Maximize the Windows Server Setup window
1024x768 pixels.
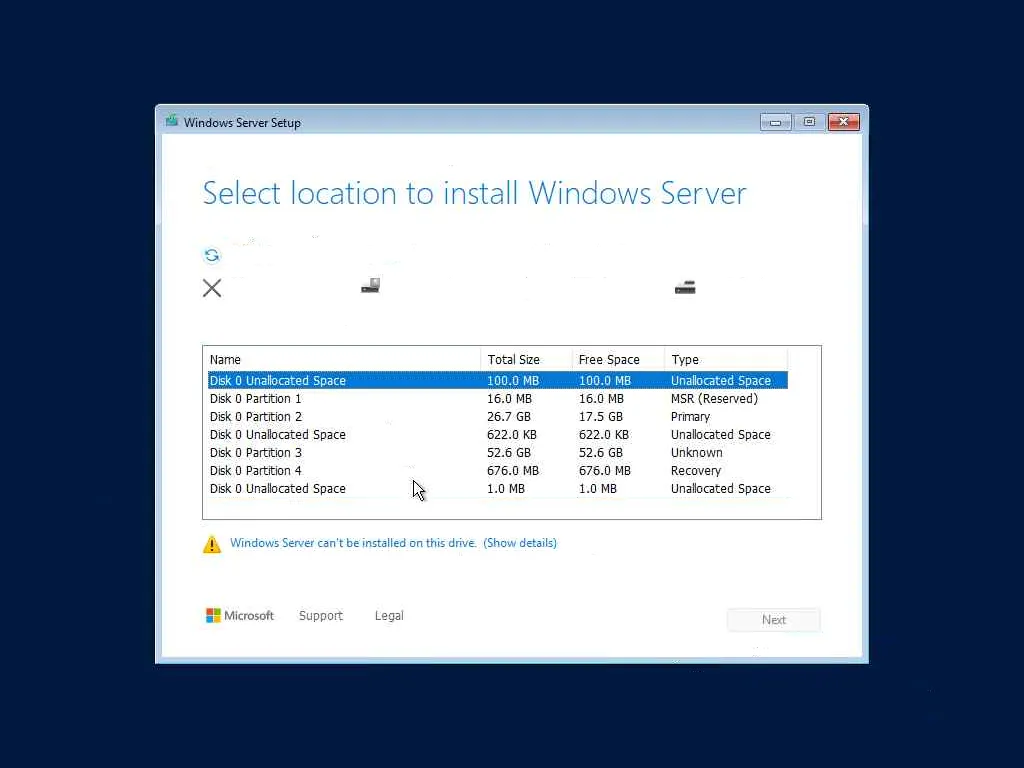[809, 122]
